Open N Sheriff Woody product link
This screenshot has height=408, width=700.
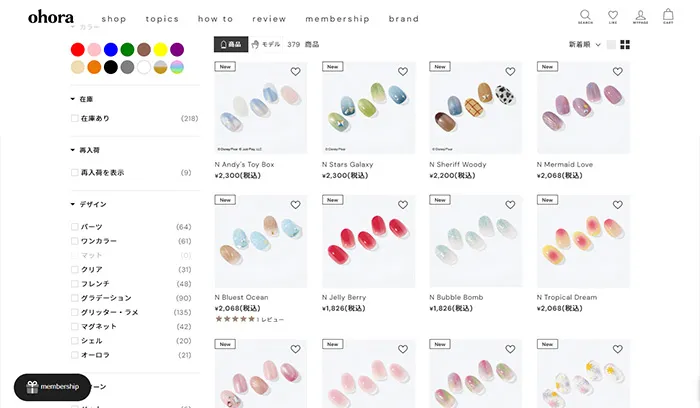pyautogui.click(x=458, y=164)
